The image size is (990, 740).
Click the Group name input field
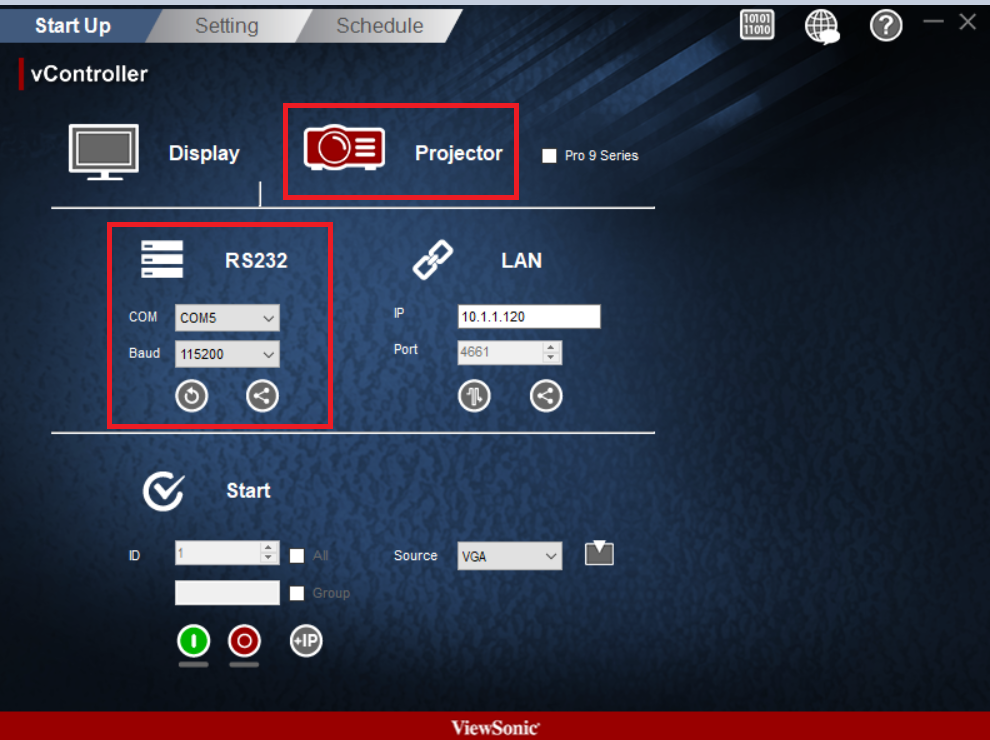227,593
